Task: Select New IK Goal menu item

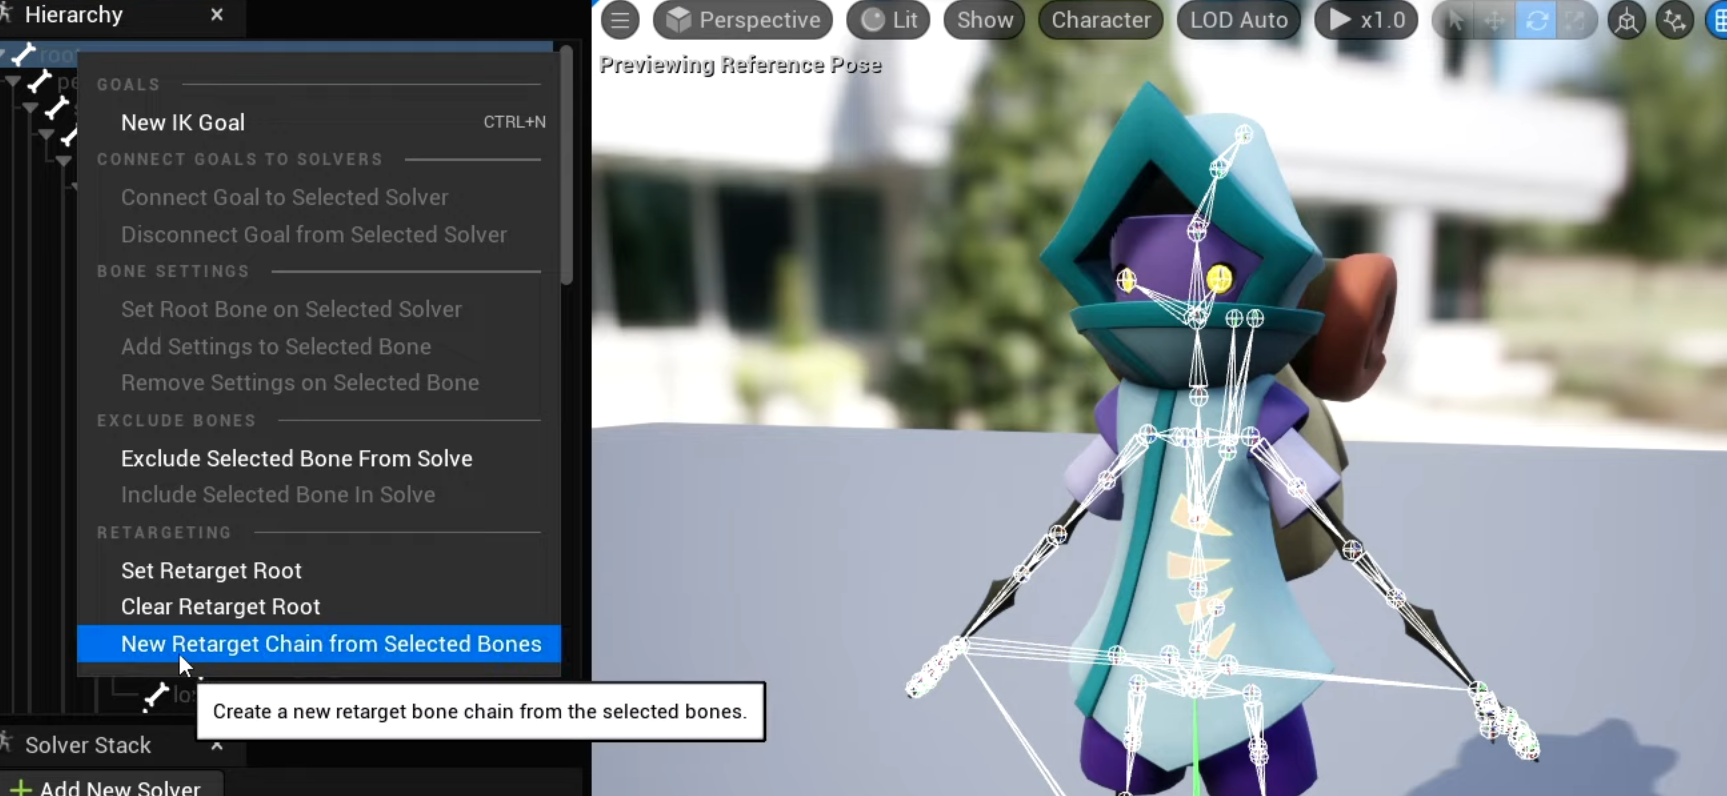Action: [x=319, y=122]
